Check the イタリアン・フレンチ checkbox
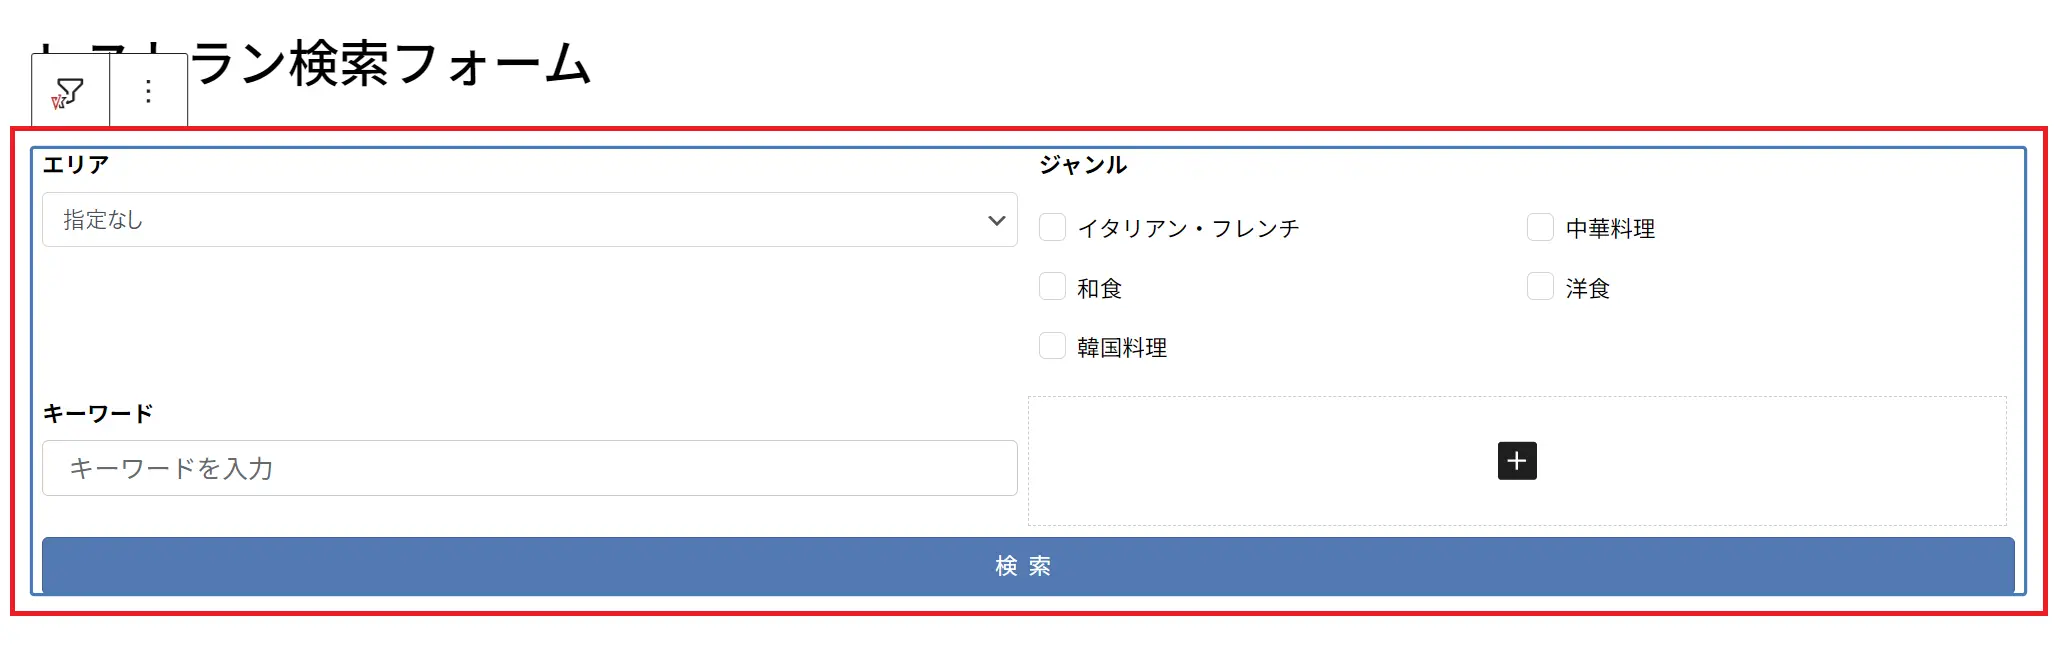Image resolution: width=2062 pixels, height=649 pixels. pyautogui.click(x=1052, y=227)
